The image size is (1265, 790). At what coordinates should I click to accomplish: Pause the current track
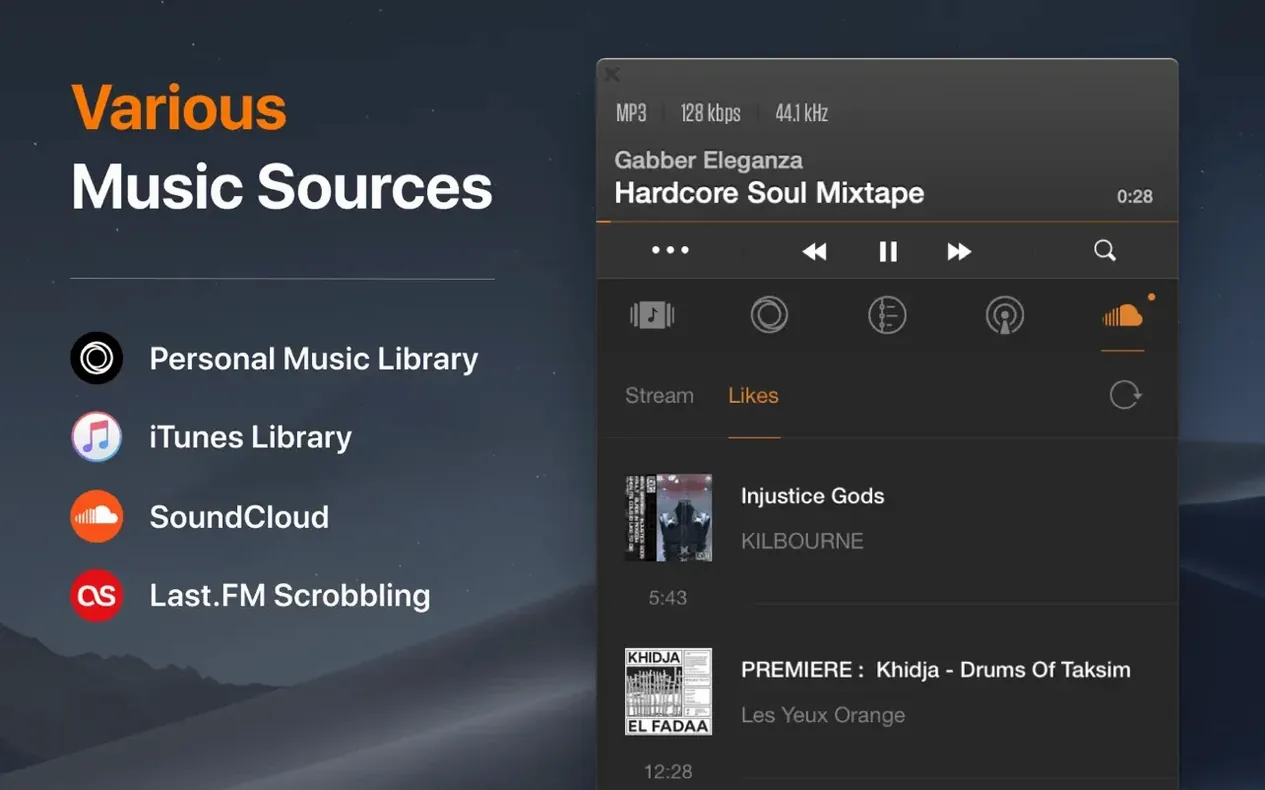pyautogui.click(x=888, y=251)
